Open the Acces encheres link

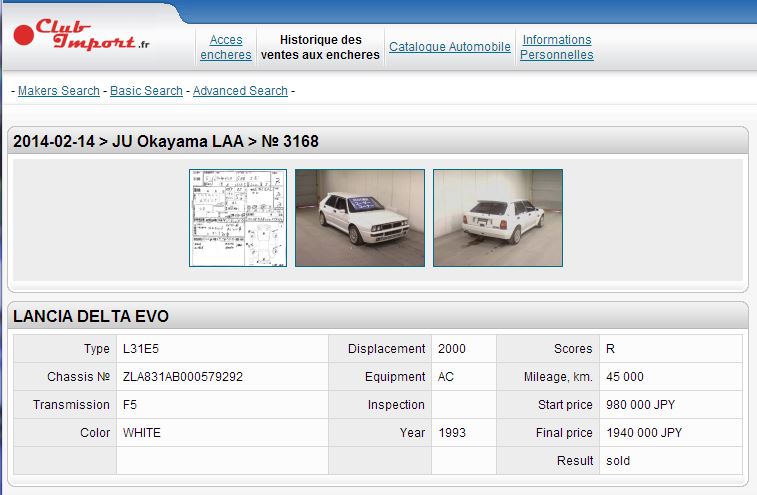(226, 47)
